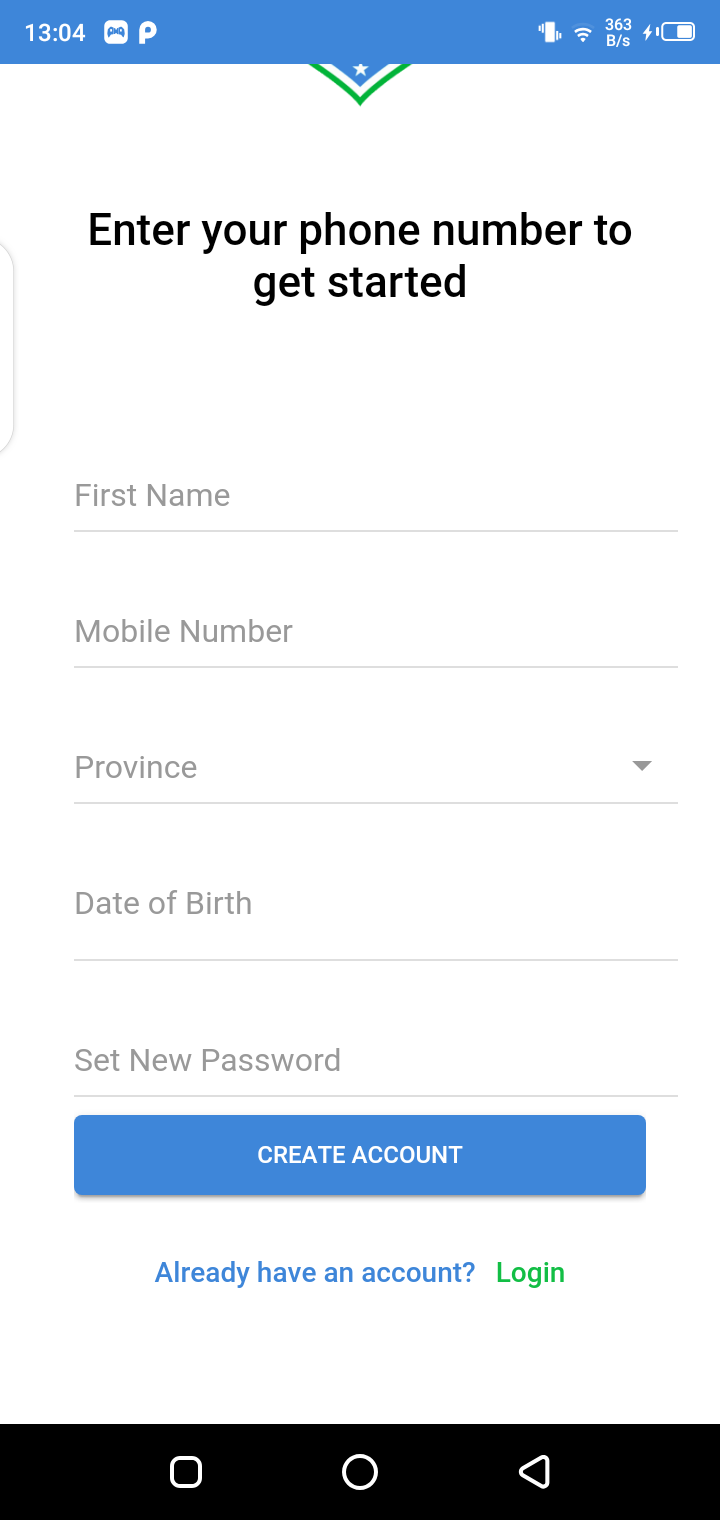Tap the battery charging indicator icon
Viewport: 720px width, 1520px height.
(670, 32)
